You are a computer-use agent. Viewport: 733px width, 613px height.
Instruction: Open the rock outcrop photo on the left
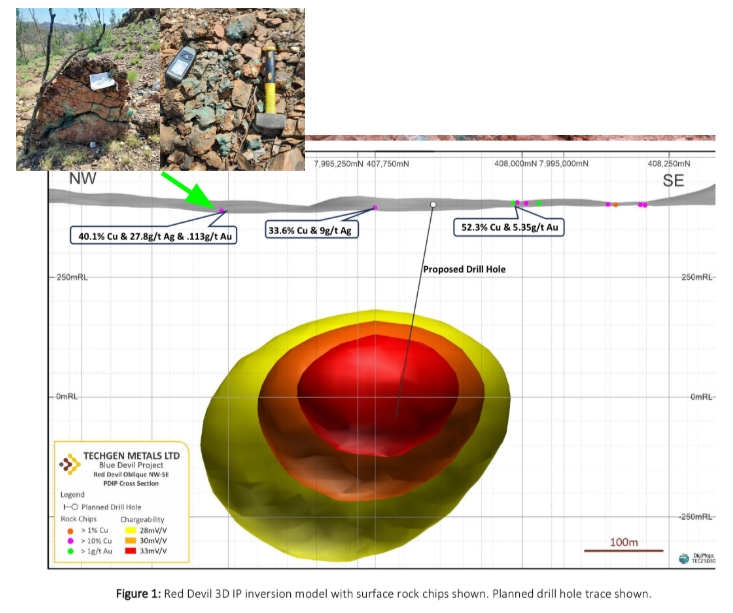(x=88, y=85)
